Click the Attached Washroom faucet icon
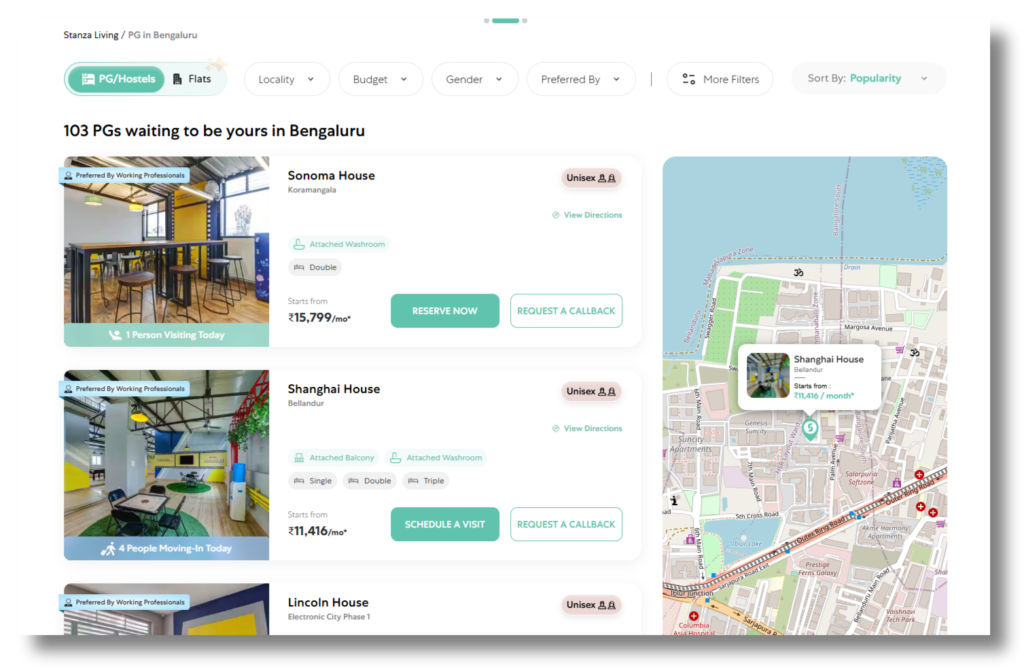1024x669 pixels. pos(300,243)
